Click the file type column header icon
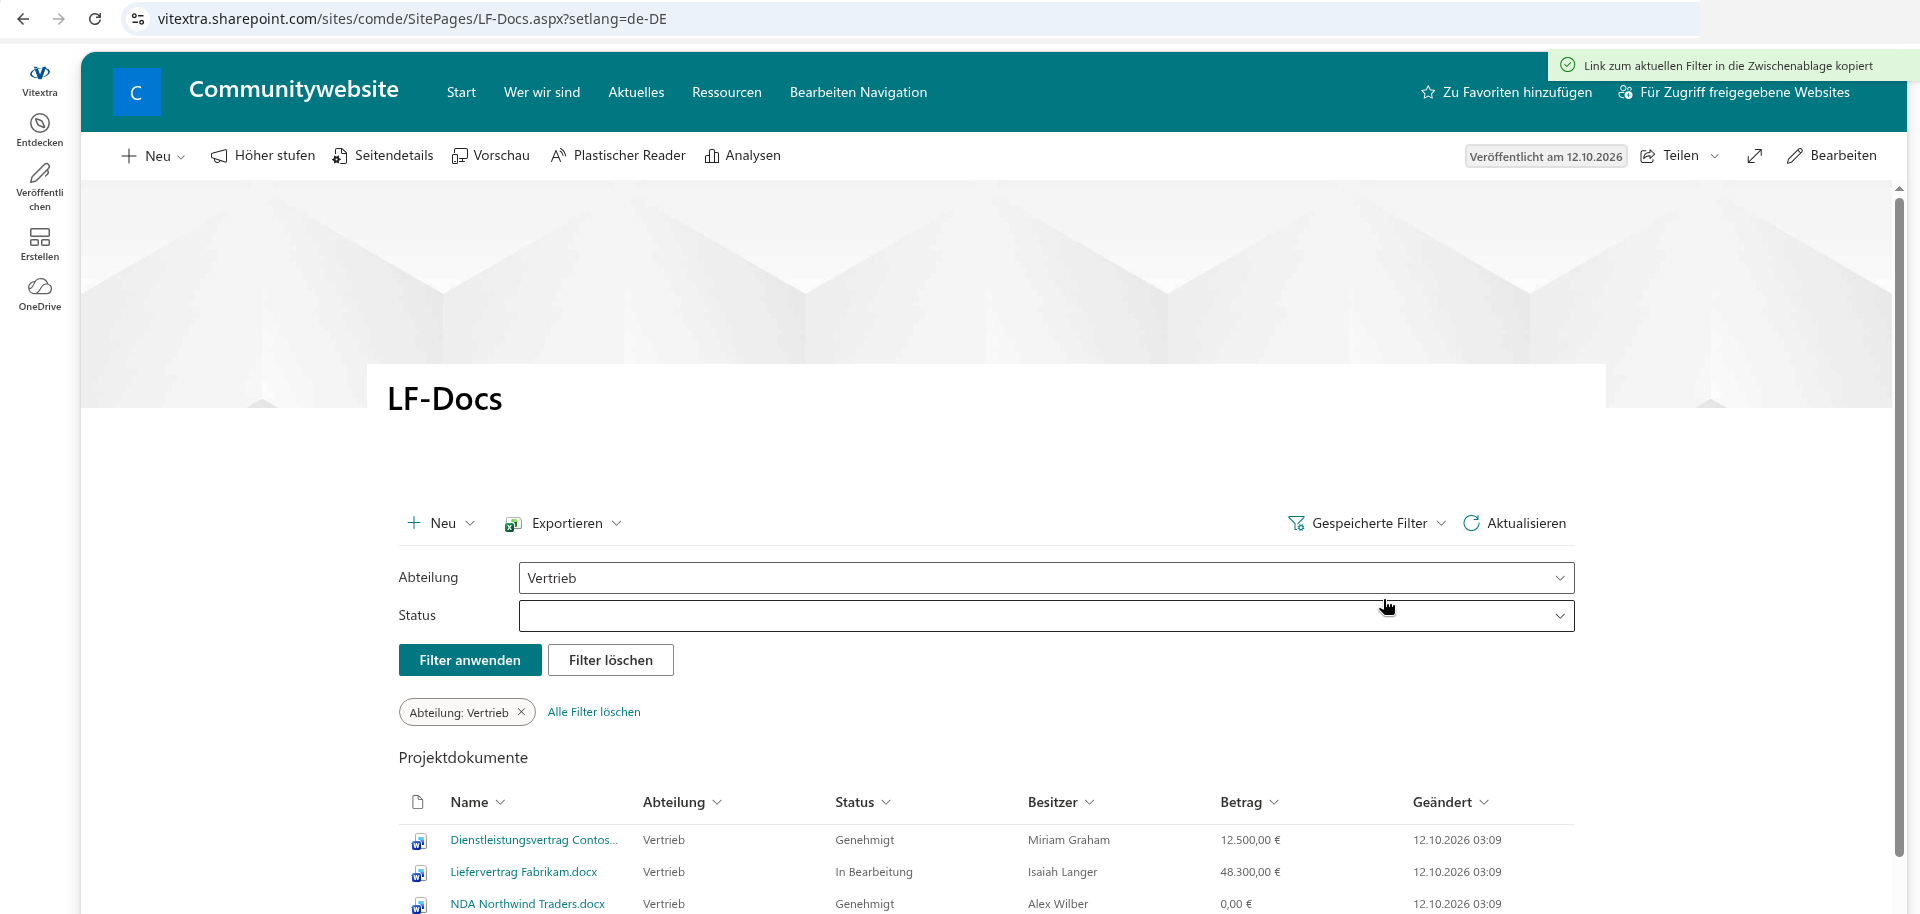Screen dimensions: 1920x914 click(x=418, y=802)
